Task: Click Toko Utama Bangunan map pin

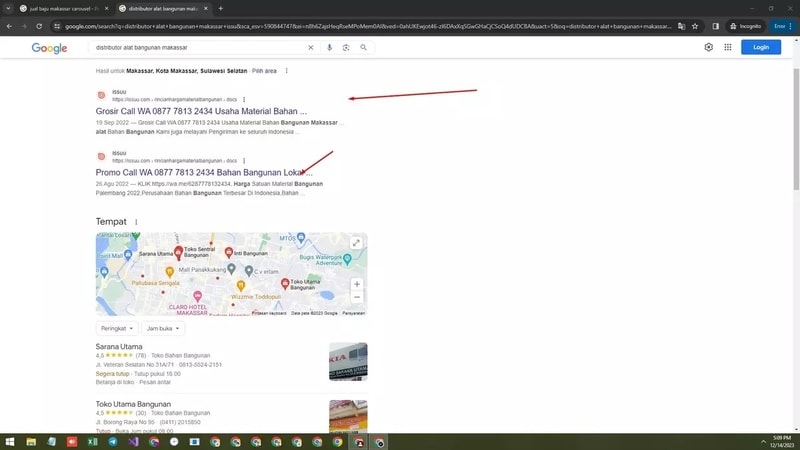Action: coord(285,283)
